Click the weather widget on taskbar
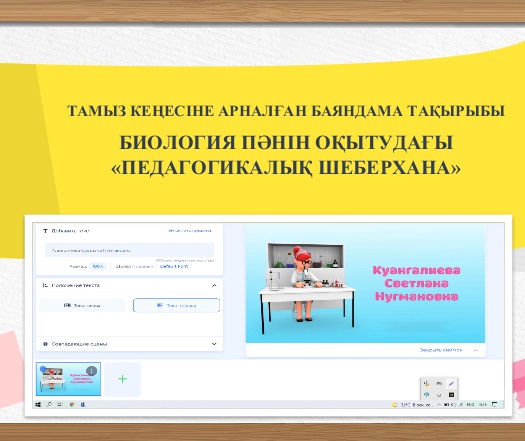Screen dimensions: 525x441 tap(412, 405)
